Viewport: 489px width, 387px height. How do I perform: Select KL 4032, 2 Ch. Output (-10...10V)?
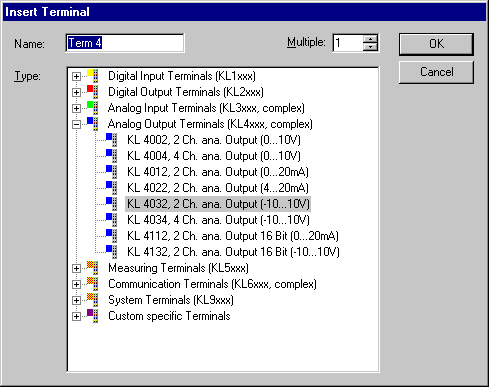point(218,204)
